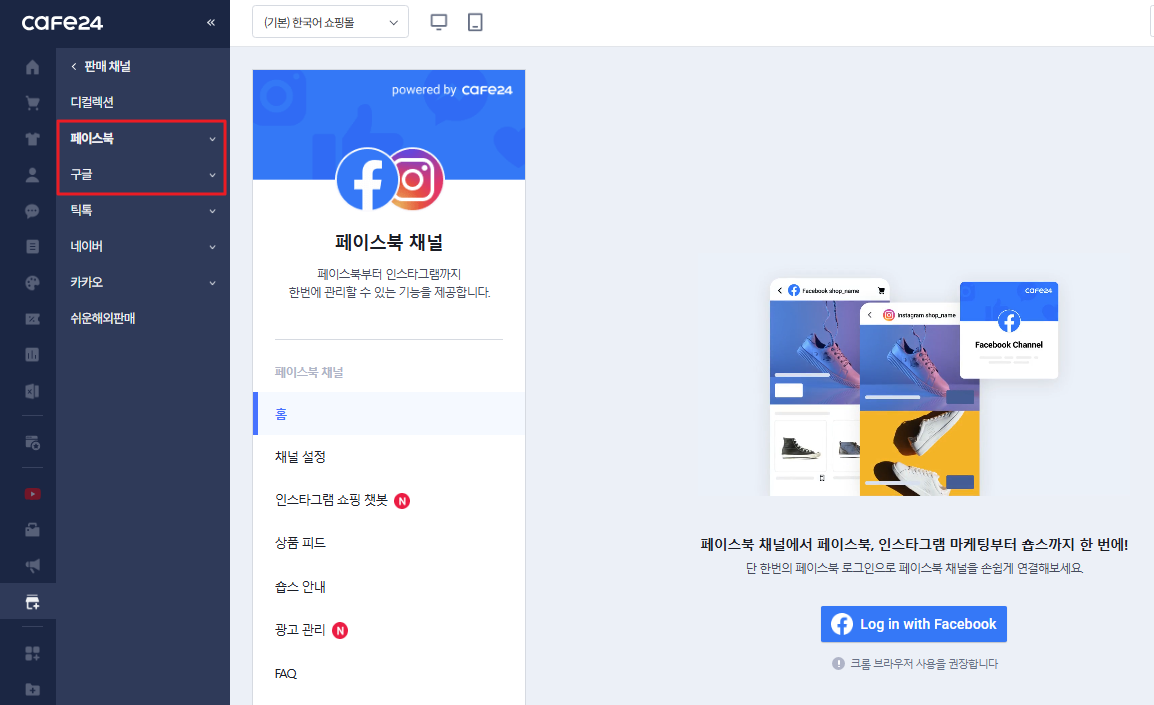Image resolution: width=1154 pixels, height=705 pixels.
Task: Open the bar chart statistics icon
Action: (32, 355)
